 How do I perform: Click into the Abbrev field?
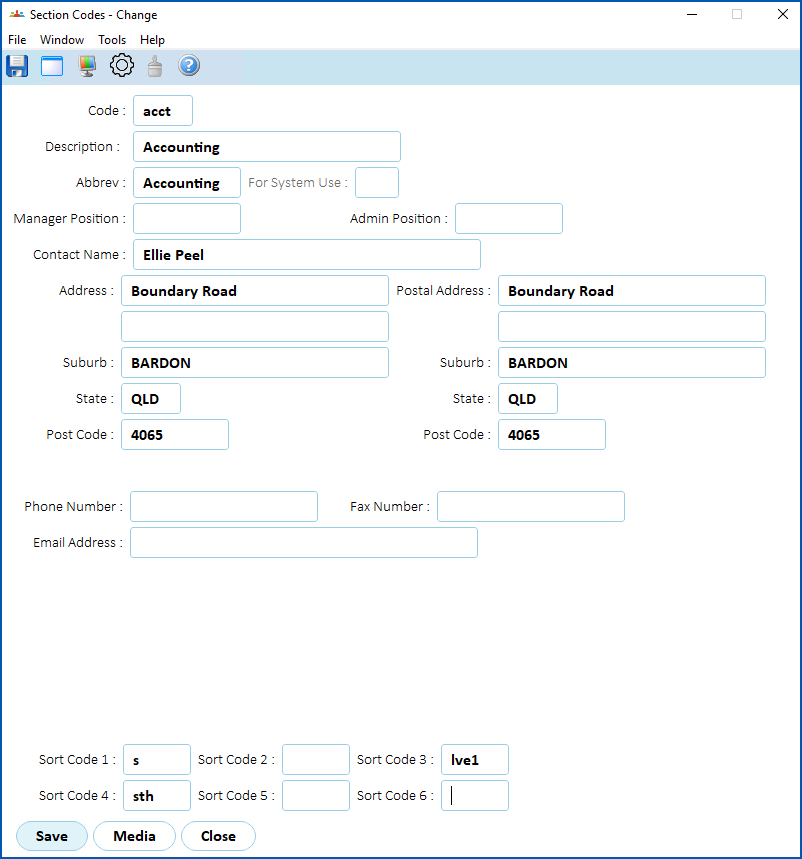[187, 183]
